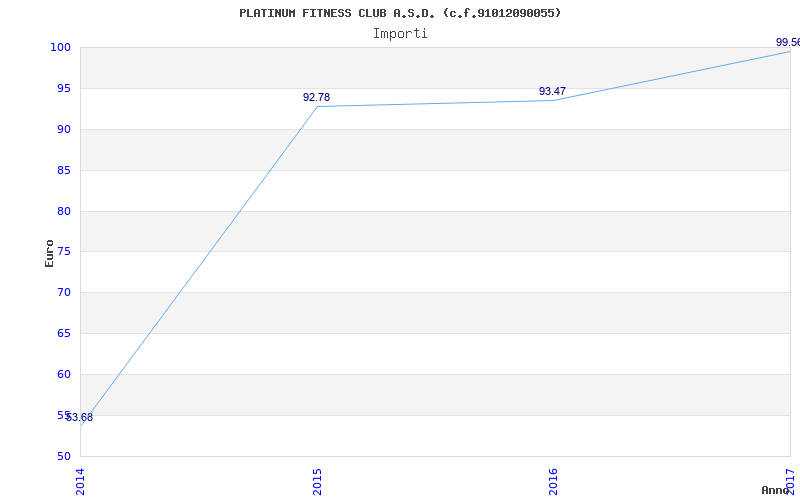Click the 85 y-axis tick label

point(63,170)
